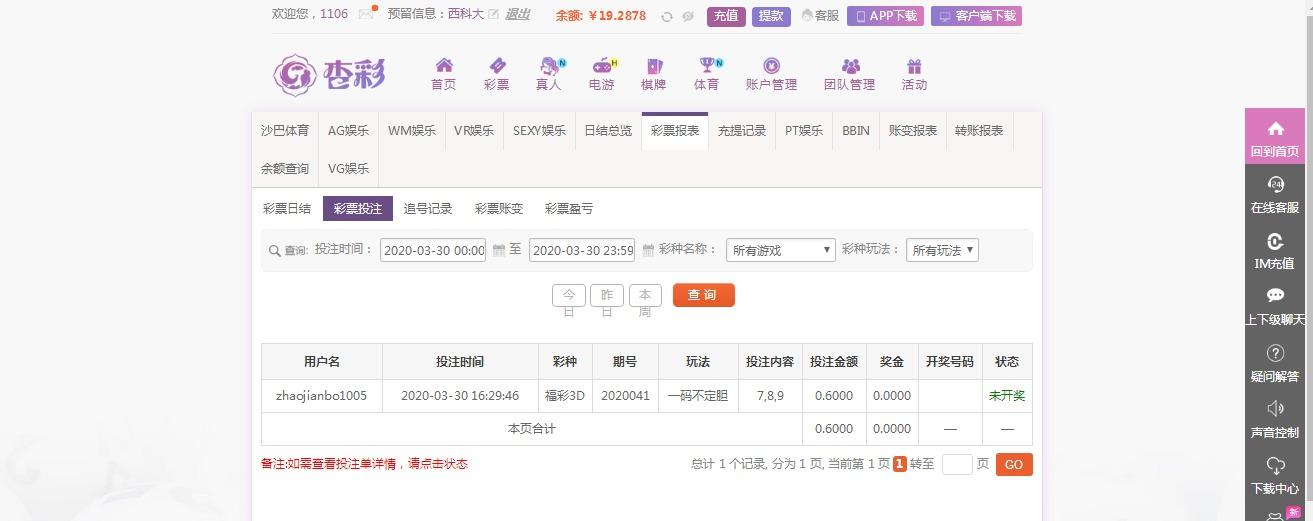Click the current page number 1 badge
1313x521 pixels.
coord(900,464)
